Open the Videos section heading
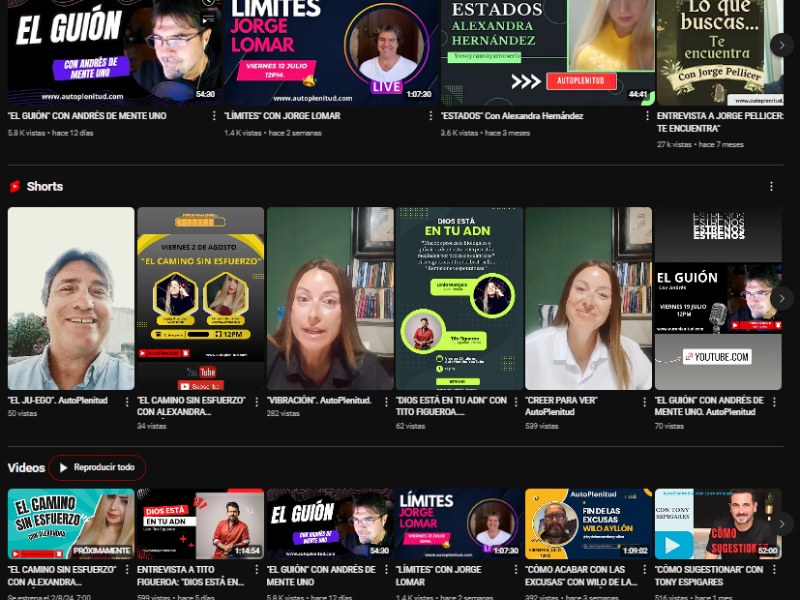 [26, 467]
